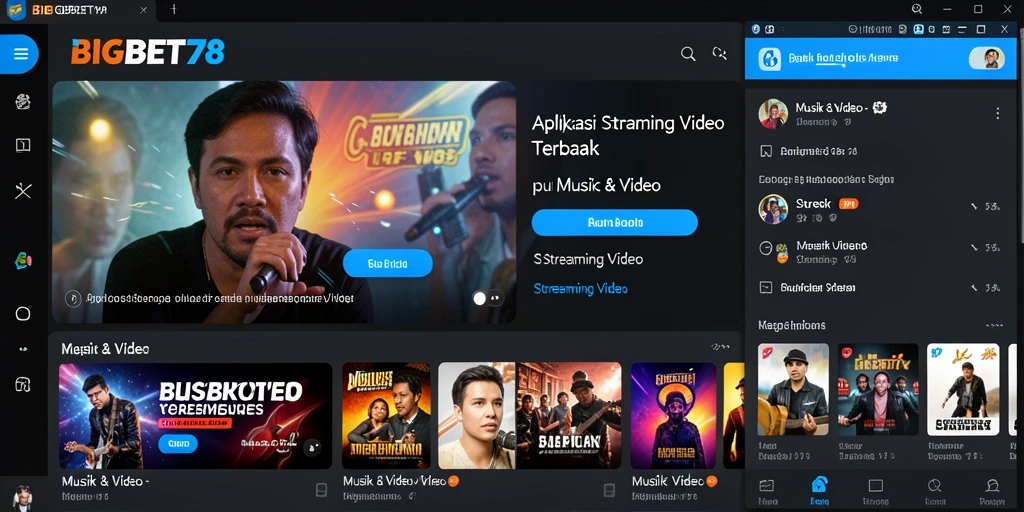The width and height of the screenshot is (1024, 512).
Task: Open the band with guitars thumbnail
Action: click(x=569, y=416)
